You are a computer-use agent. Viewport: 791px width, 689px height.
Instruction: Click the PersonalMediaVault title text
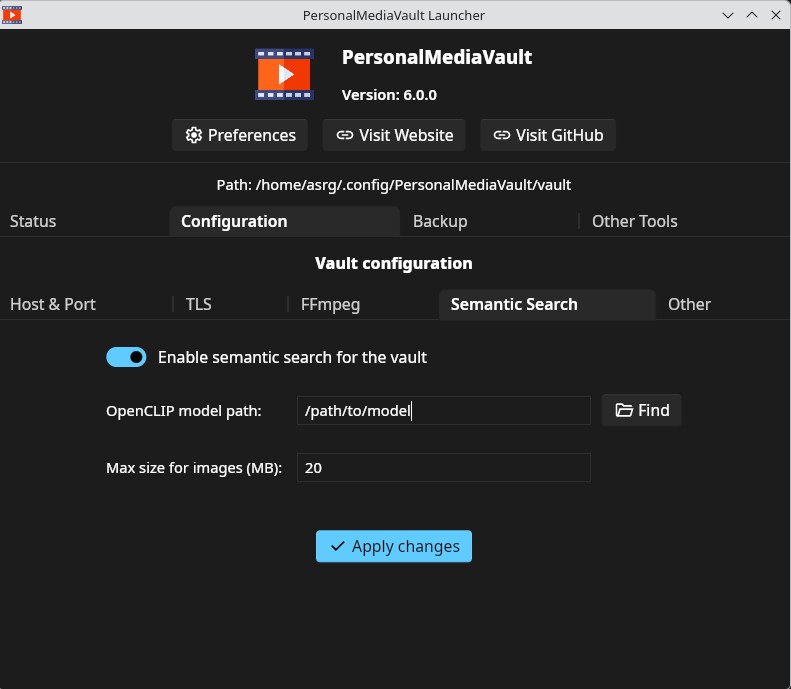[437, 57]
